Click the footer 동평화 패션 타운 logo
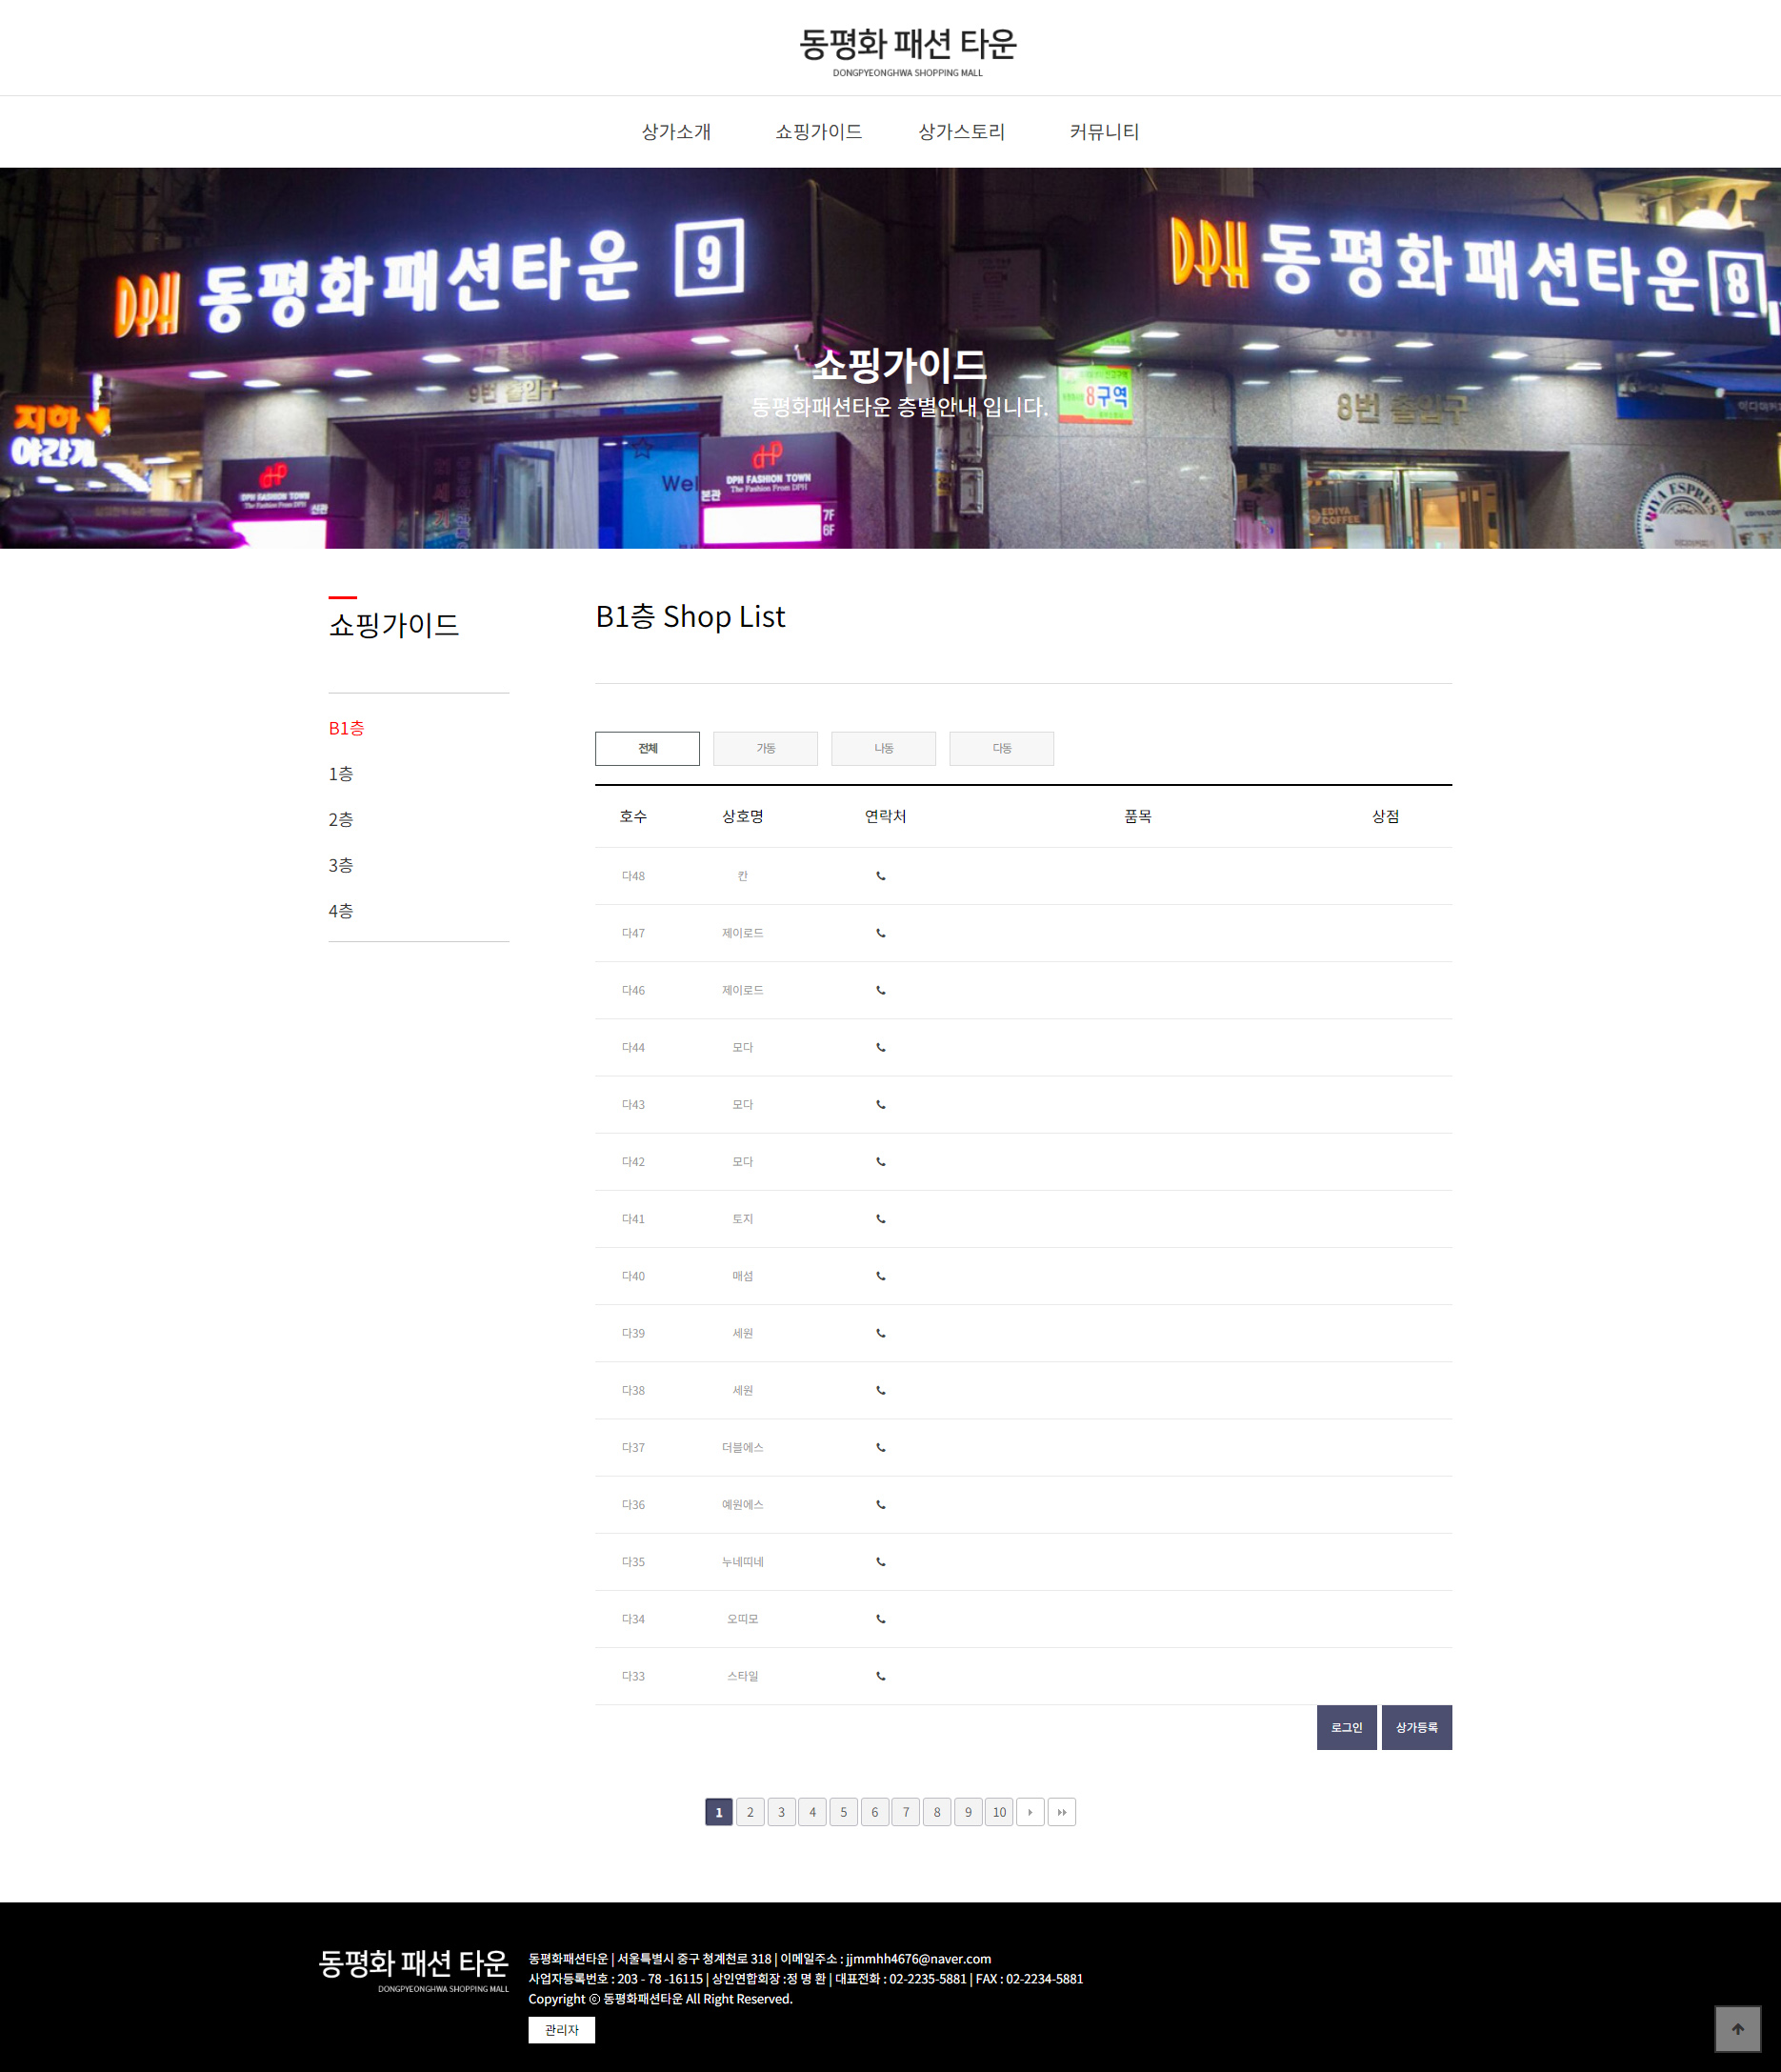The height and width of the screenshot is (2072, 1781). coord(413,1969)
